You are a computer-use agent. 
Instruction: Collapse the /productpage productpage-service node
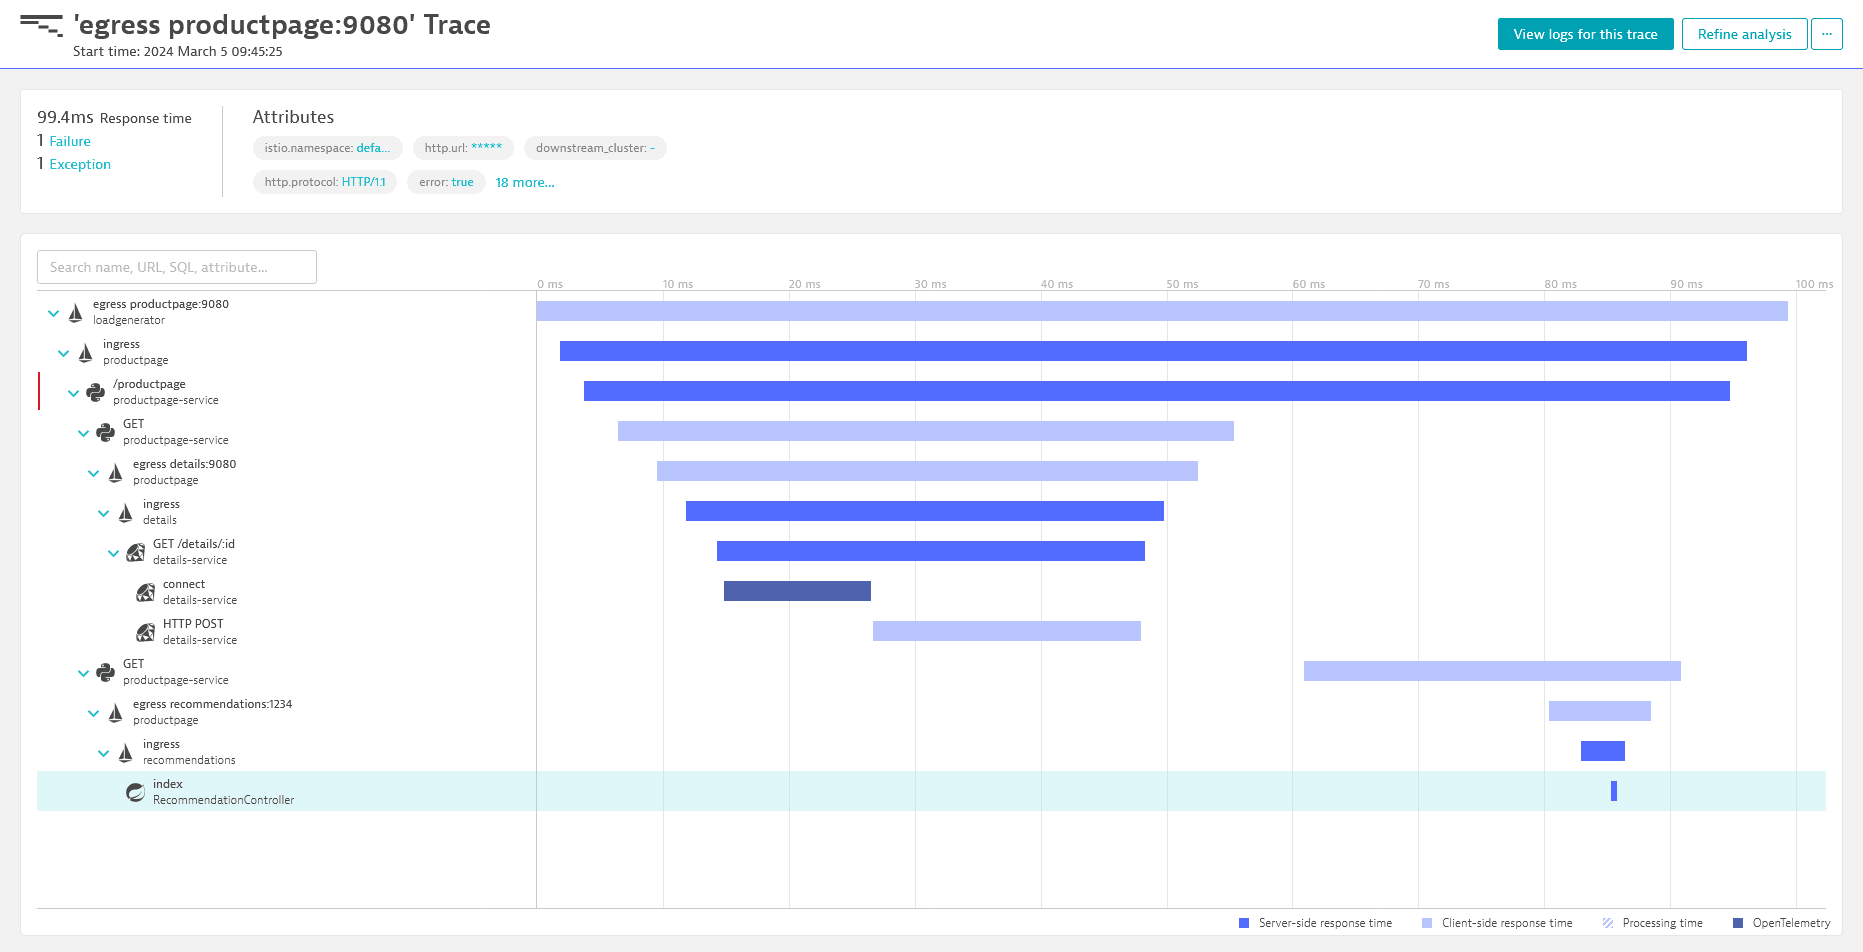point(74,393)
